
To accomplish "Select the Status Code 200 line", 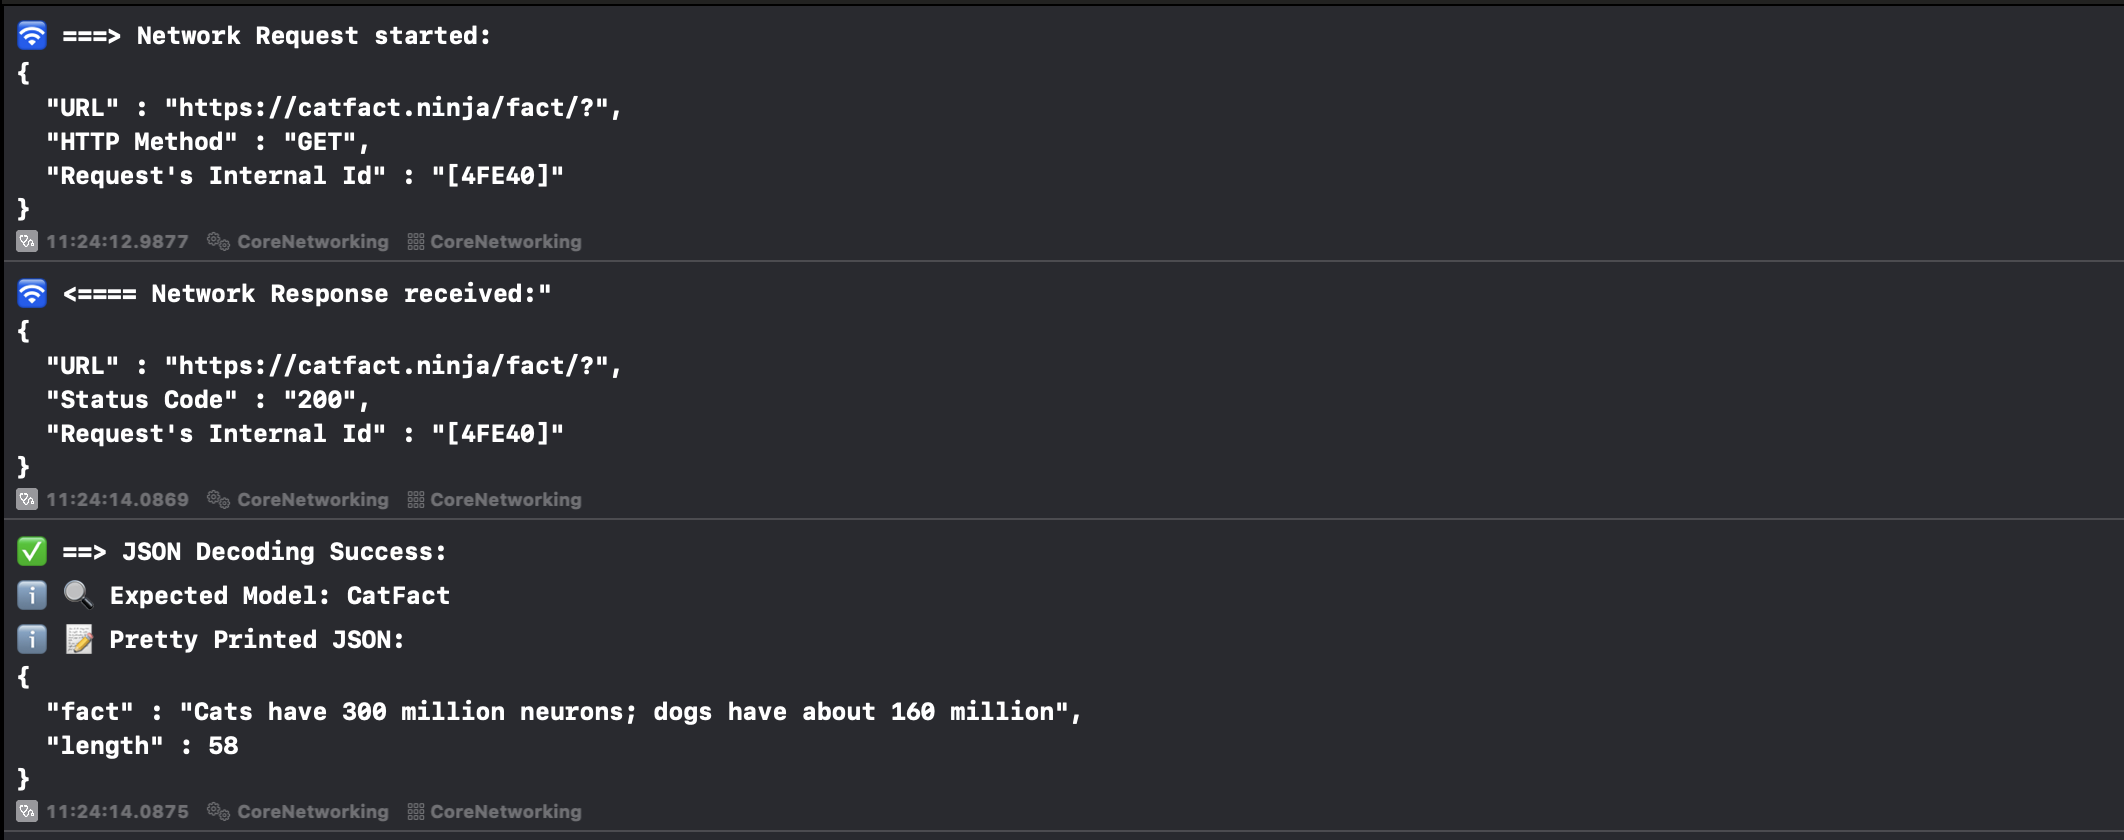I will click(x=208, y=400).
